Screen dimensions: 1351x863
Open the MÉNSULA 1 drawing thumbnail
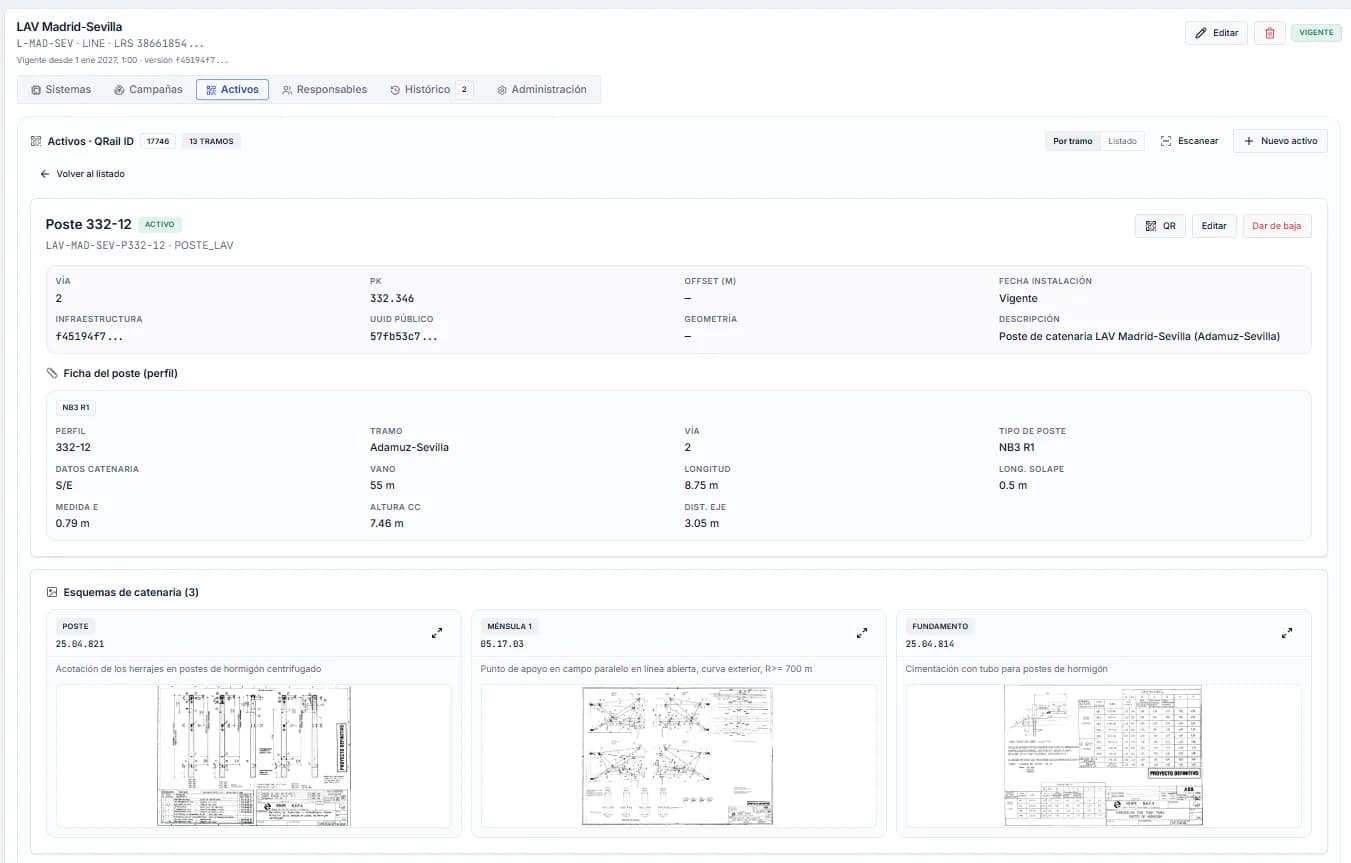pos(678,756)
